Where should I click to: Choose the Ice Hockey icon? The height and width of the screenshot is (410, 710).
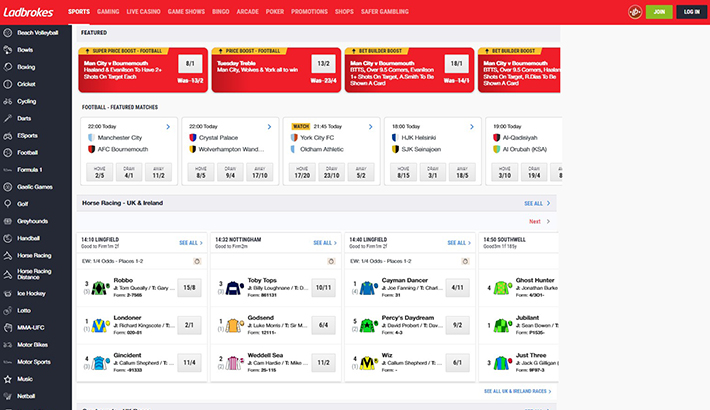8,294
